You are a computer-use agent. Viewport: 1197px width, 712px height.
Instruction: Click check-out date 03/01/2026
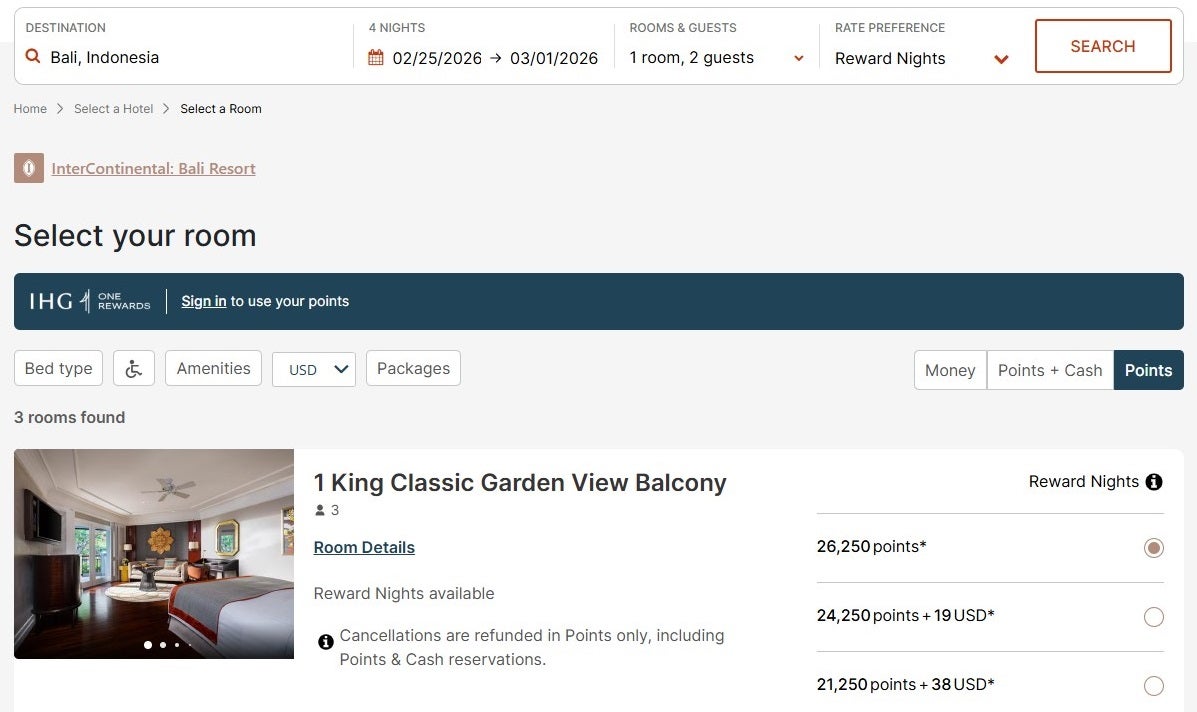click(x=553, y=58)
